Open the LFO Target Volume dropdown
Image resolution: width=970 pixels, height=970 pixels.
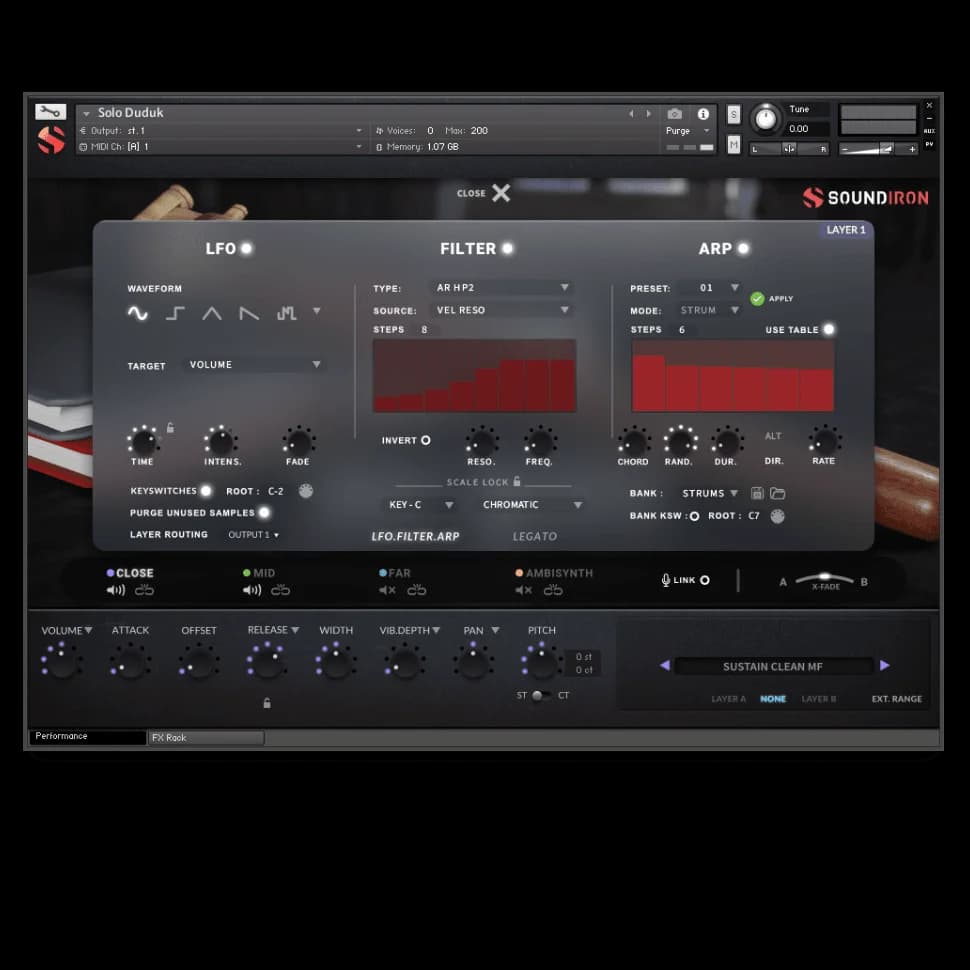253,365
